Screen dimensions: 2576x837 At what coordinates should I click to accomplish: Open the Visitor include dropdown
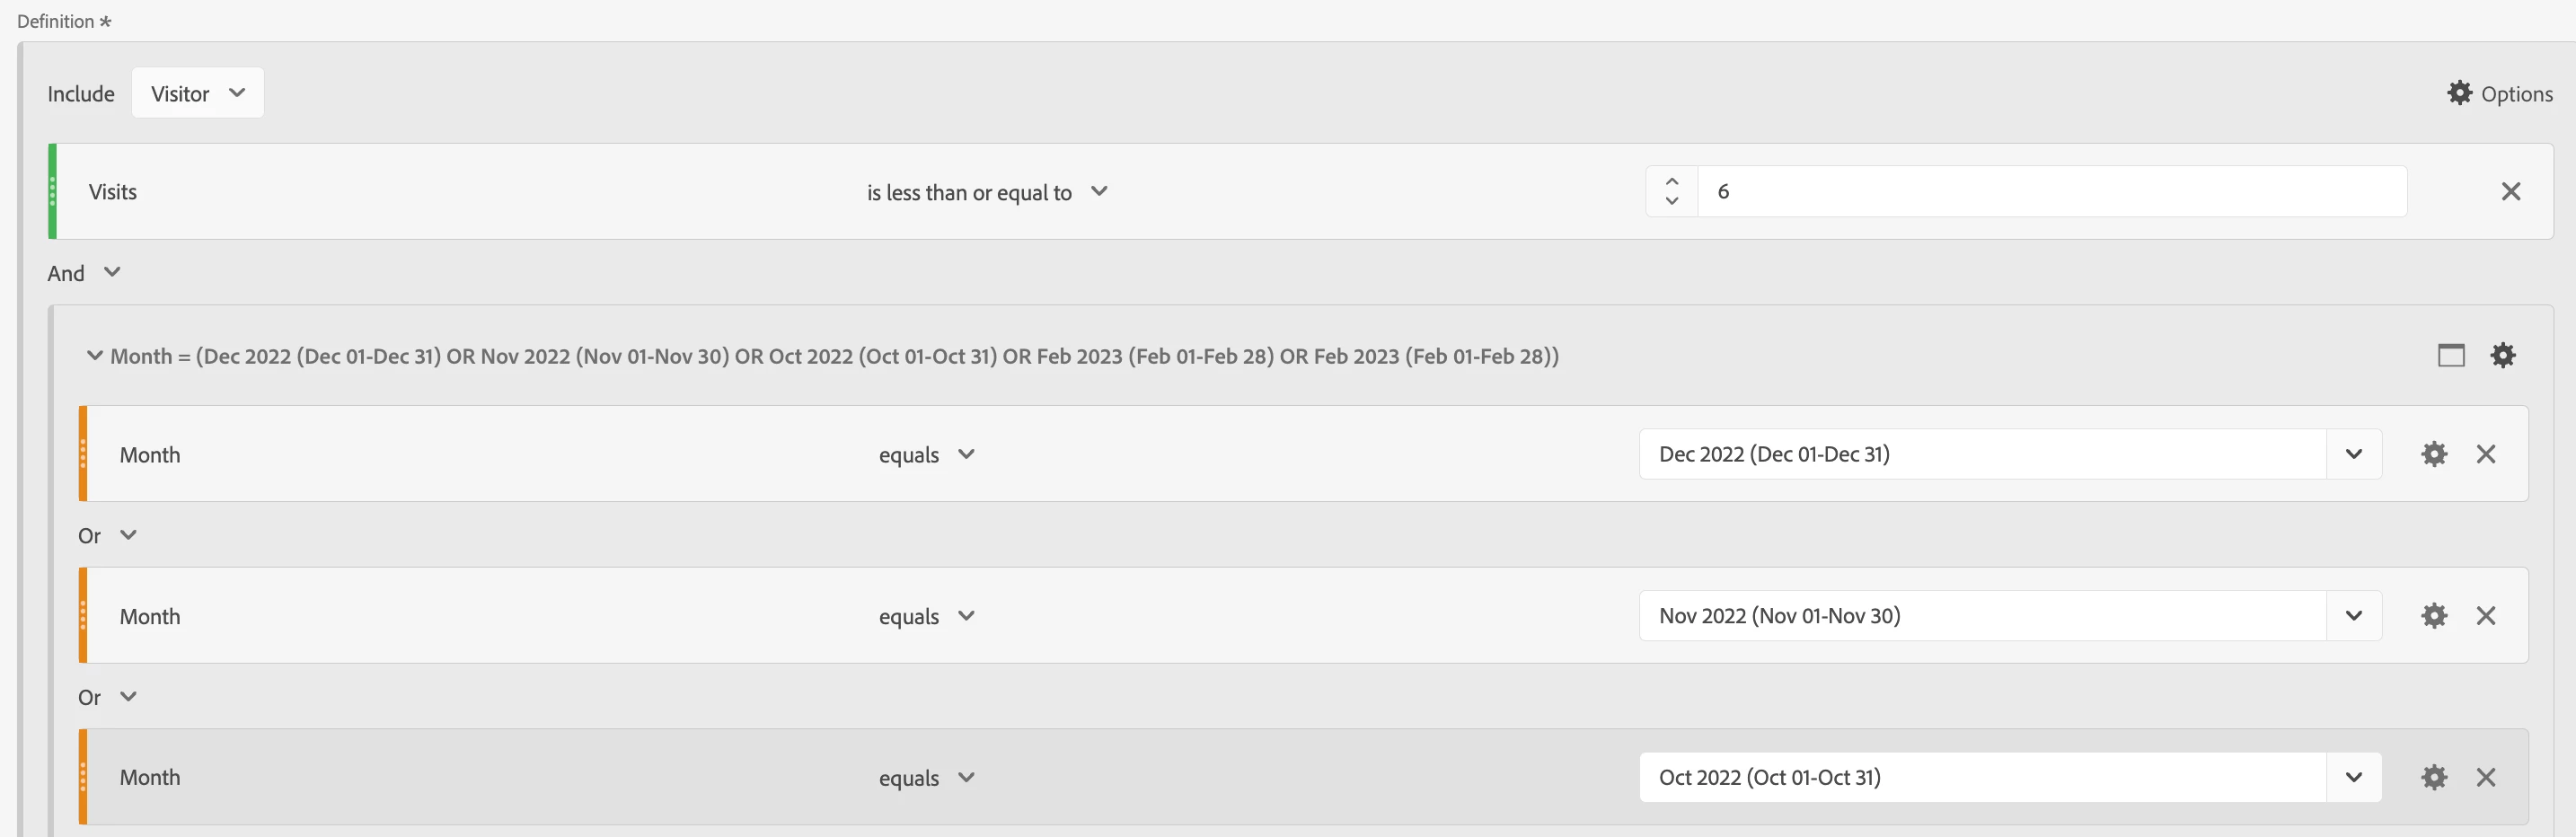tap(197, 93)
